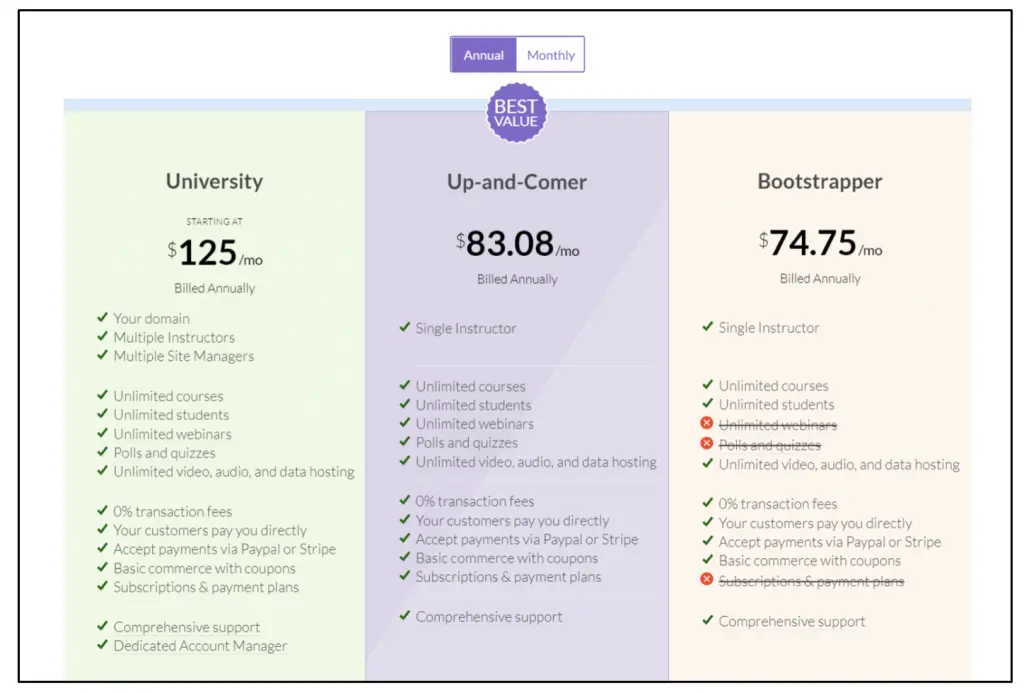
Task: Click checkmark beside Dedicated Account Manager
Action: coord(102,645)
